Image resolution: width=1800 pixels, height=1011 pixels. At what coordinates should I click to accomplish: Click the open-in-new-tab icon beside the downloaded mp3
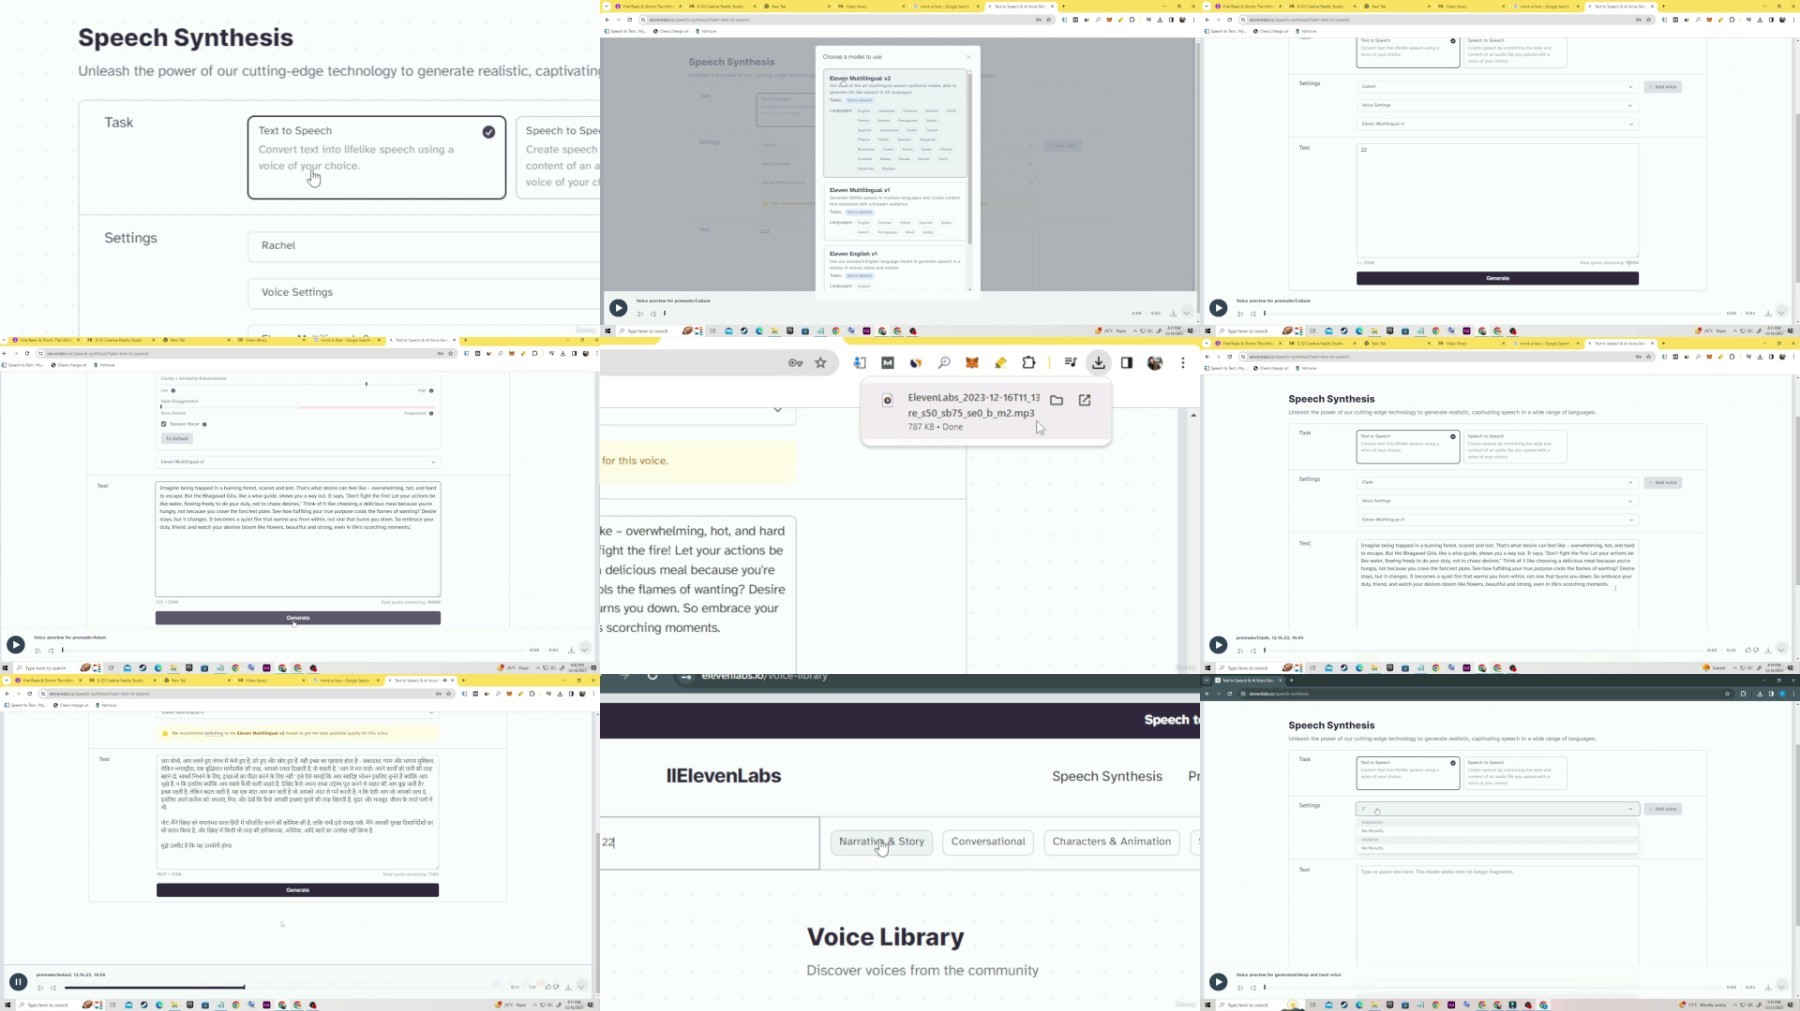point(1085,400)
